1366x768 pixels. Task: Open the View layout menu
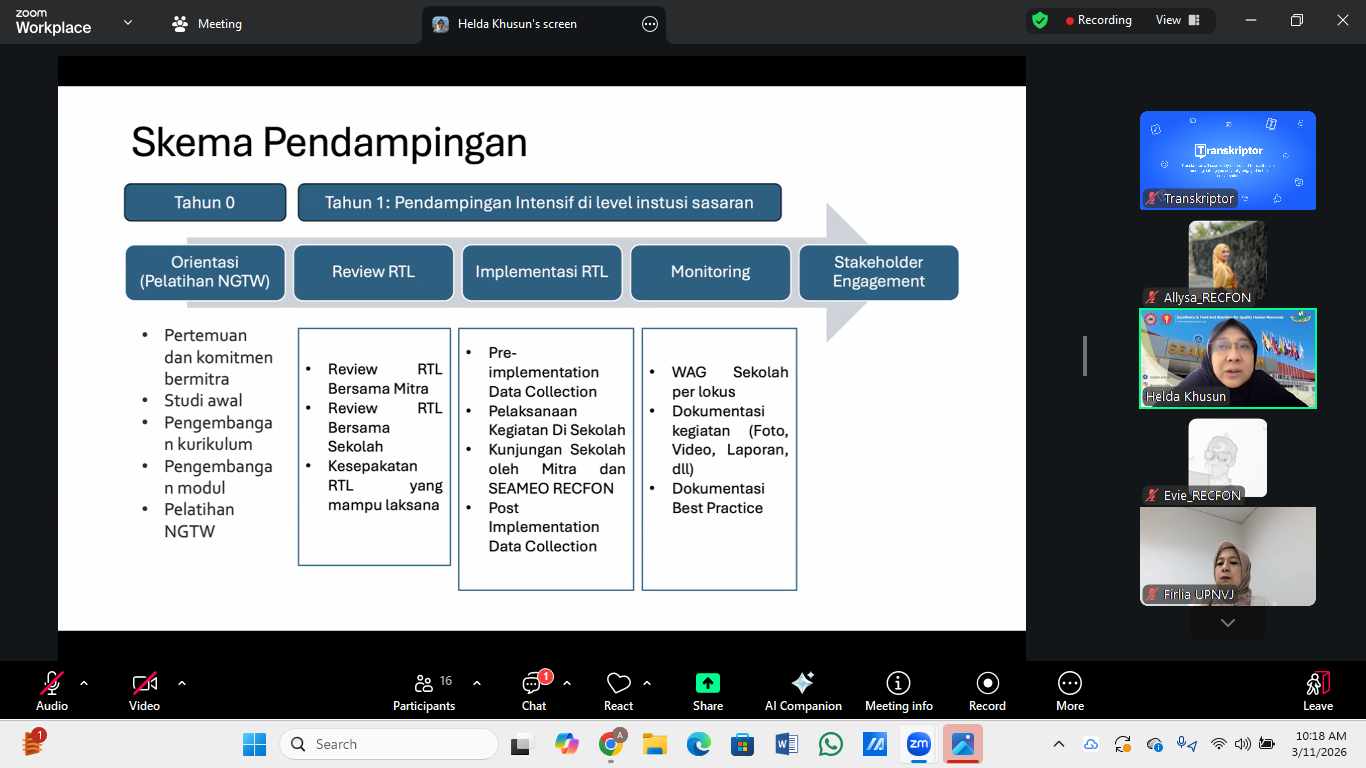click(1177, 21)
